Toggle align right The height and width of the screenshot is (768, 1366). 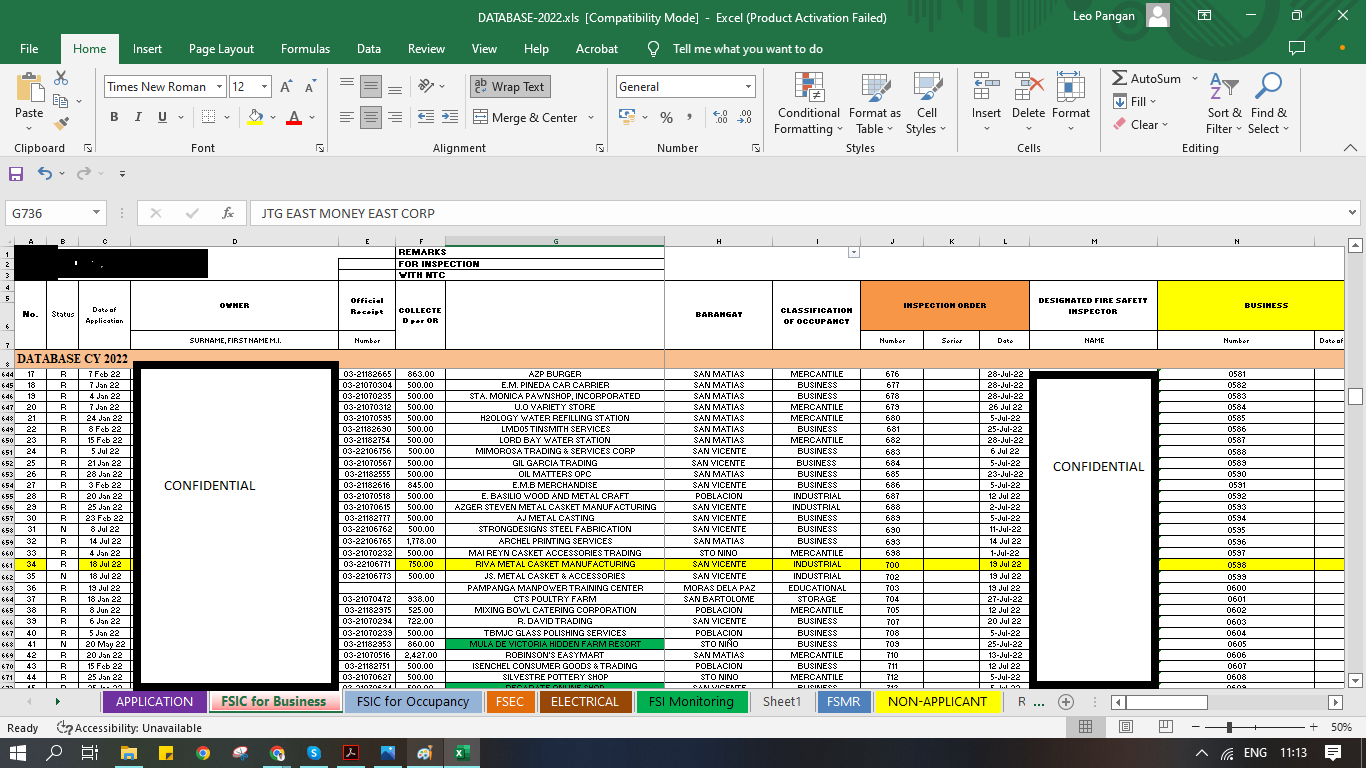point(395,118)
